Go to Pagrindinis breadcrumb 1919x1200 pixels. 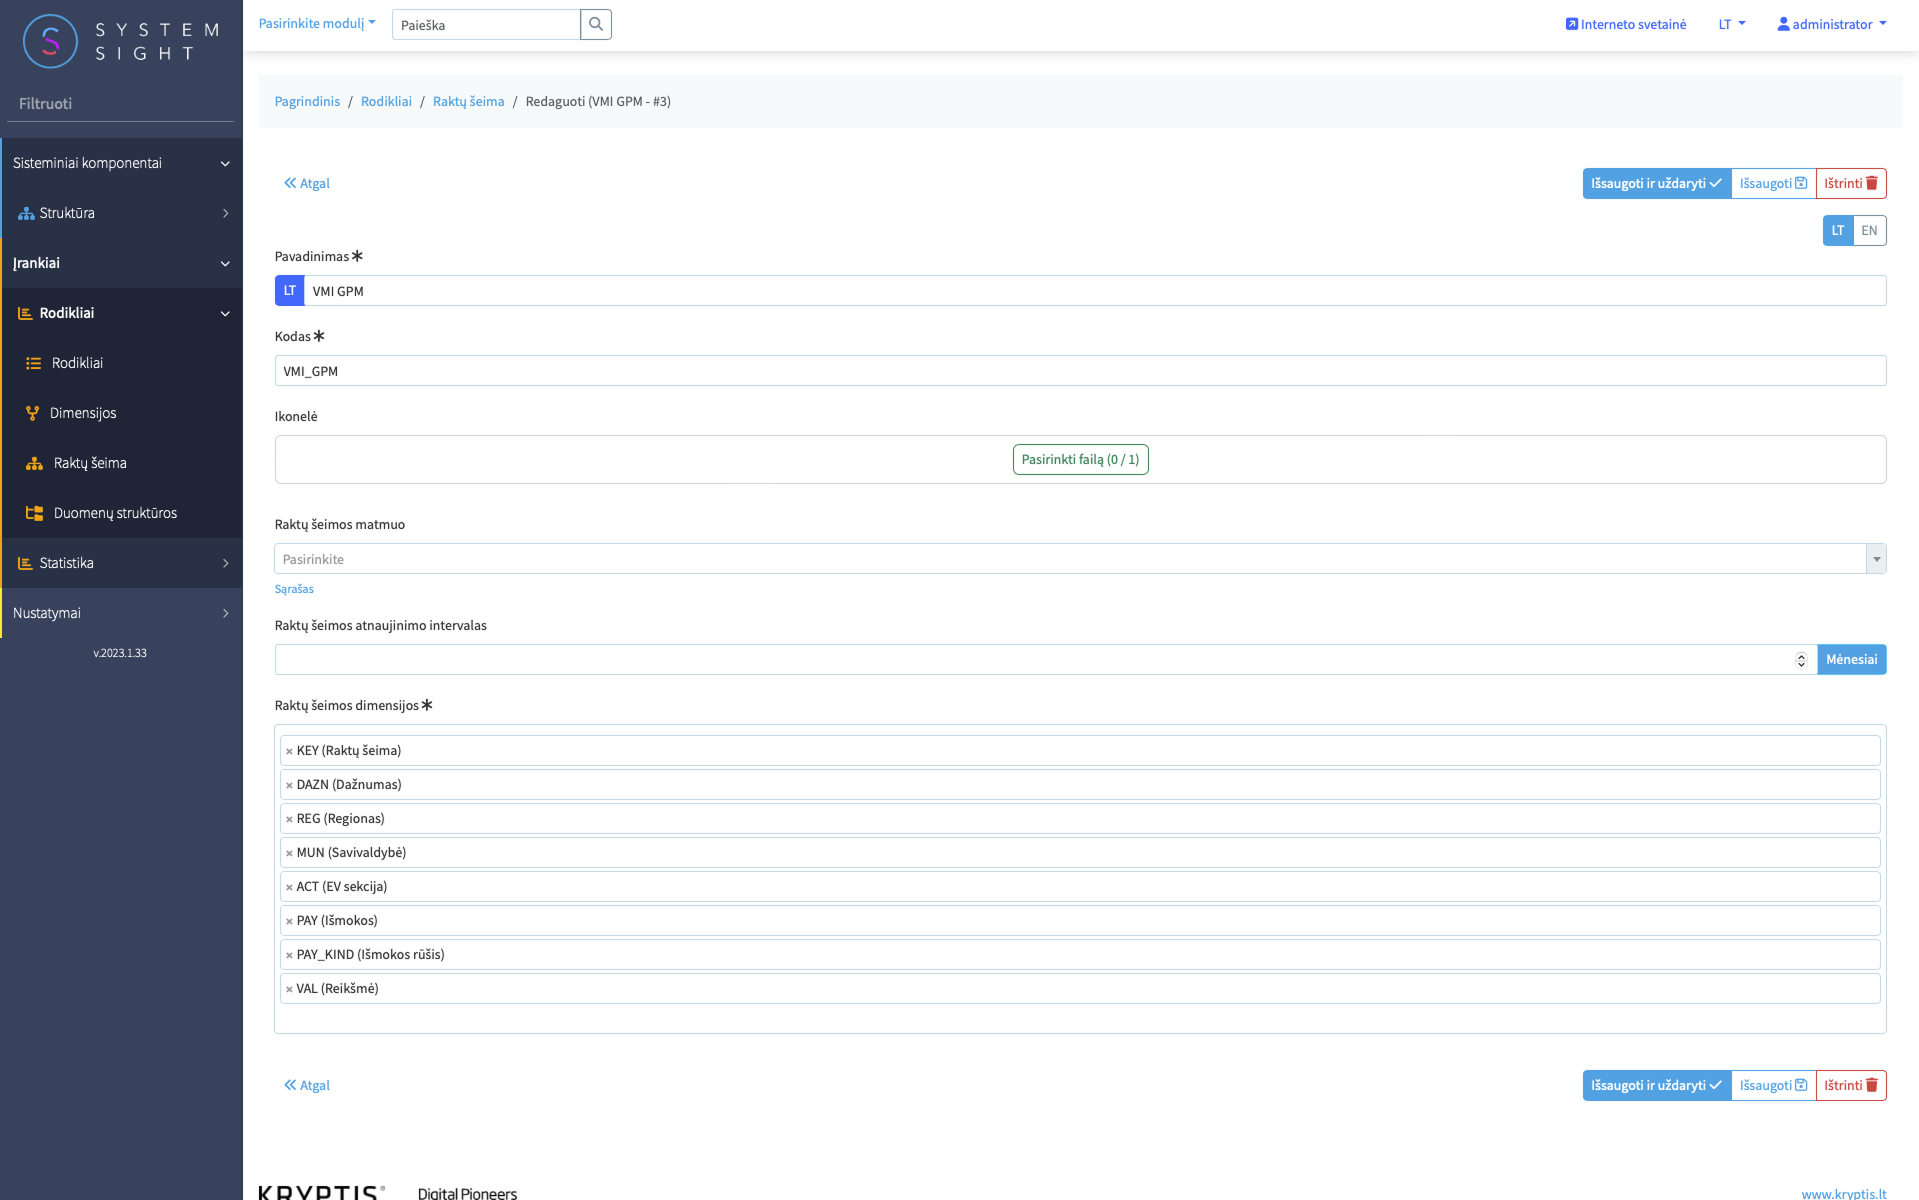pyautogui.click(x=307, y=101)
